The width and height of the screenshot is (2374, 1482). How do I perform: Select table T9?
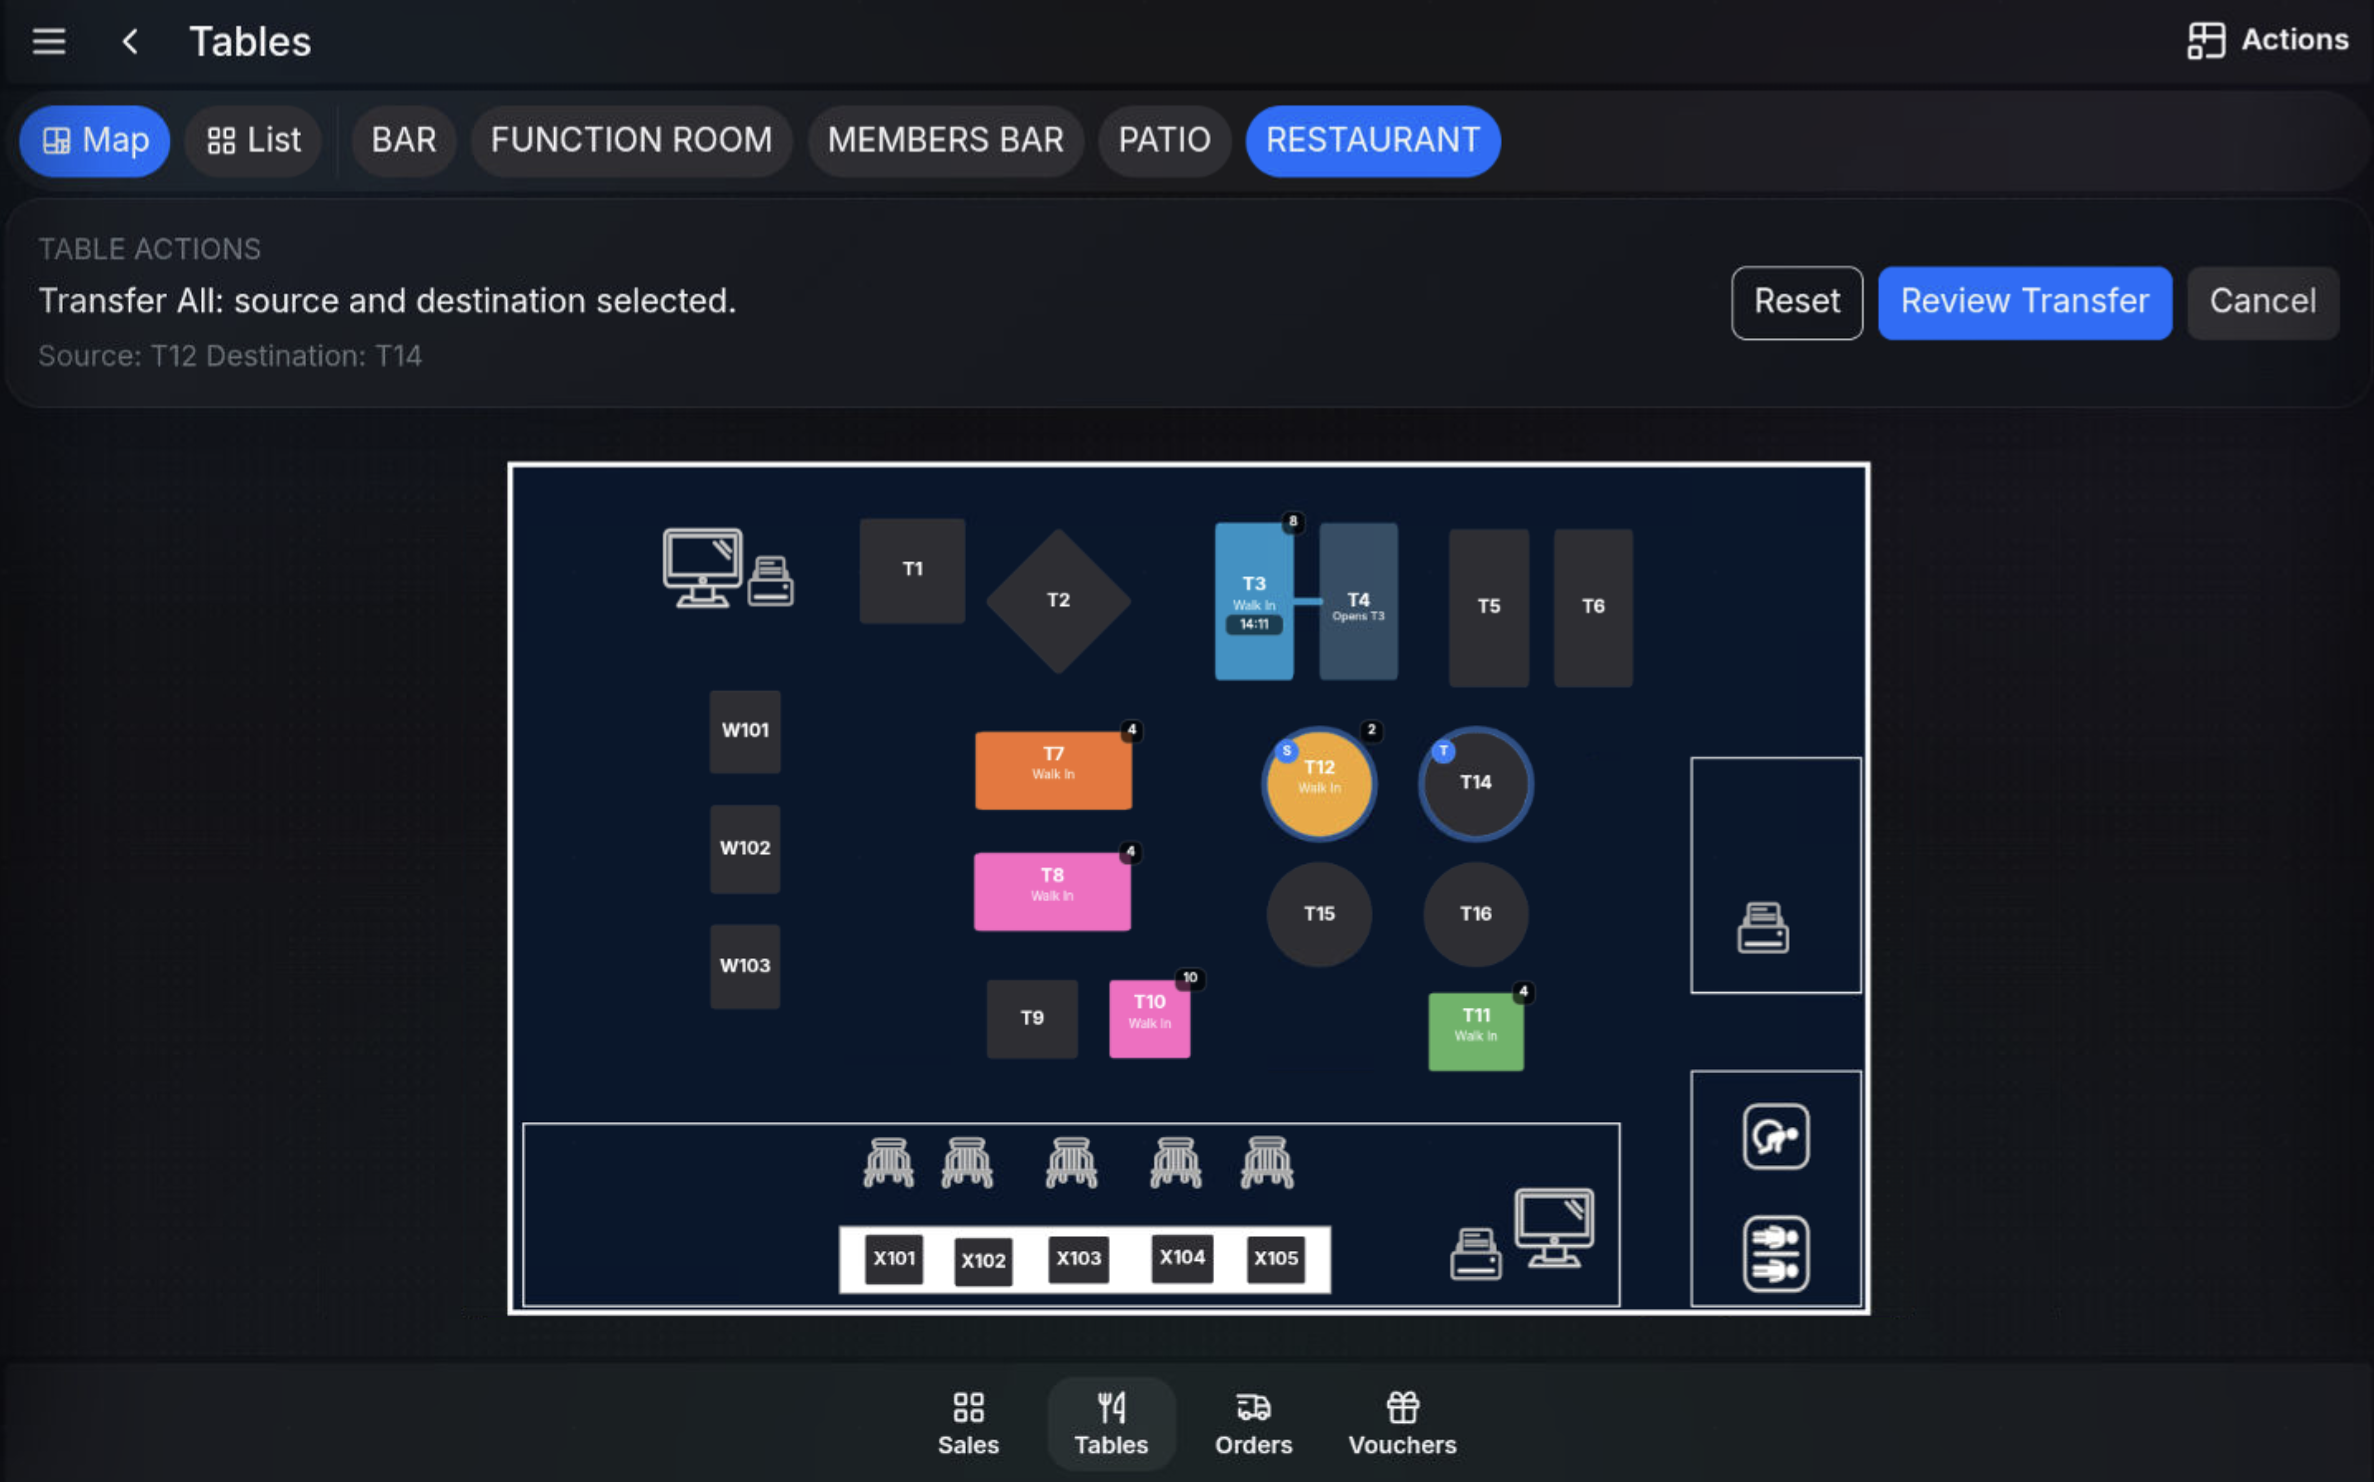(1032, 1018)
